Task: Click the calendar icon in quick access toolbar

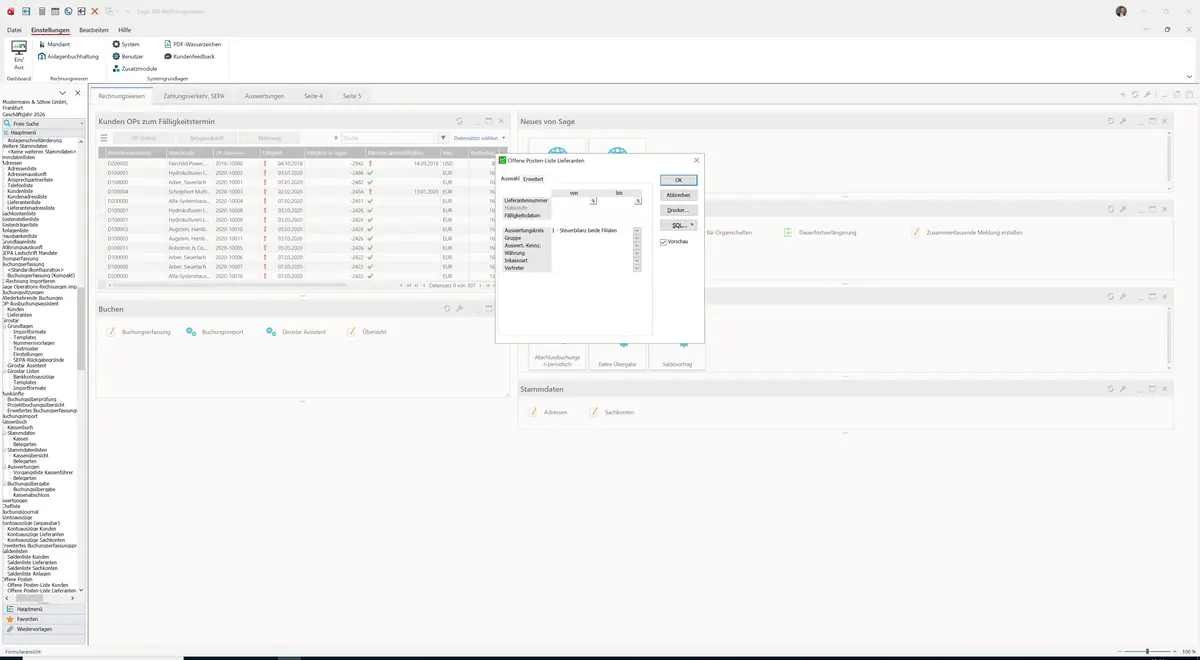Action: coord(55,11)
